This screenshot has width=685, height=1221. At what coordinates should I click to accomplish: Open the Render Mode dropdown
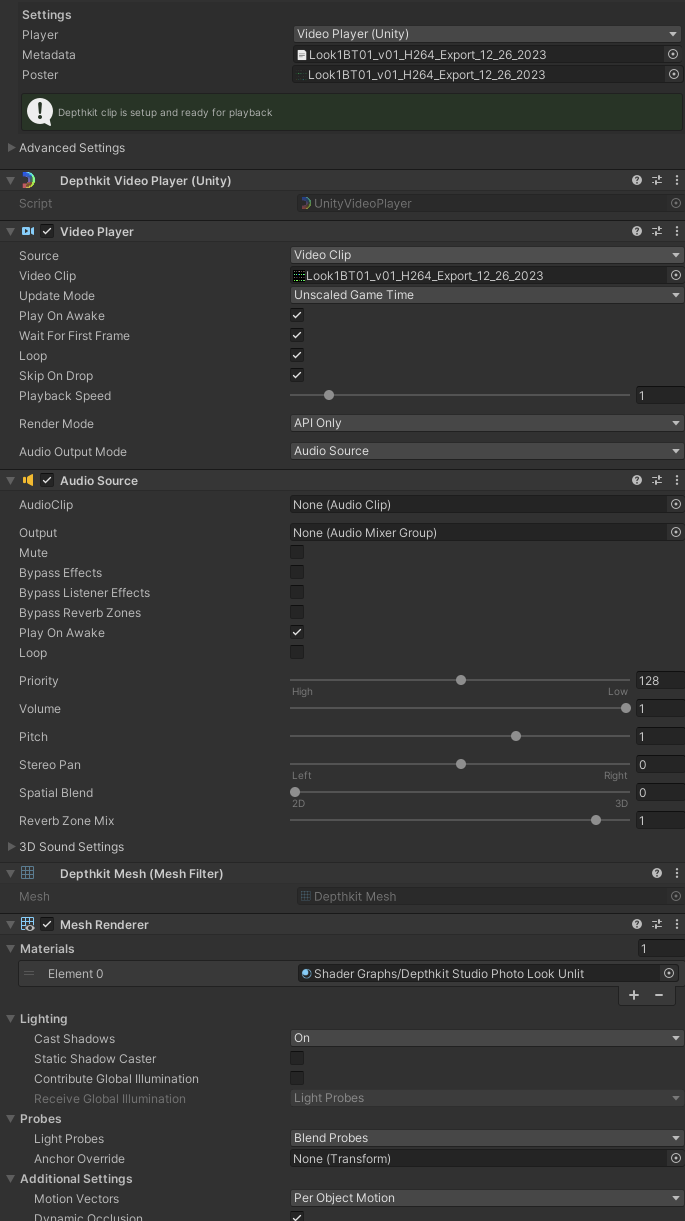coord(486,423)
